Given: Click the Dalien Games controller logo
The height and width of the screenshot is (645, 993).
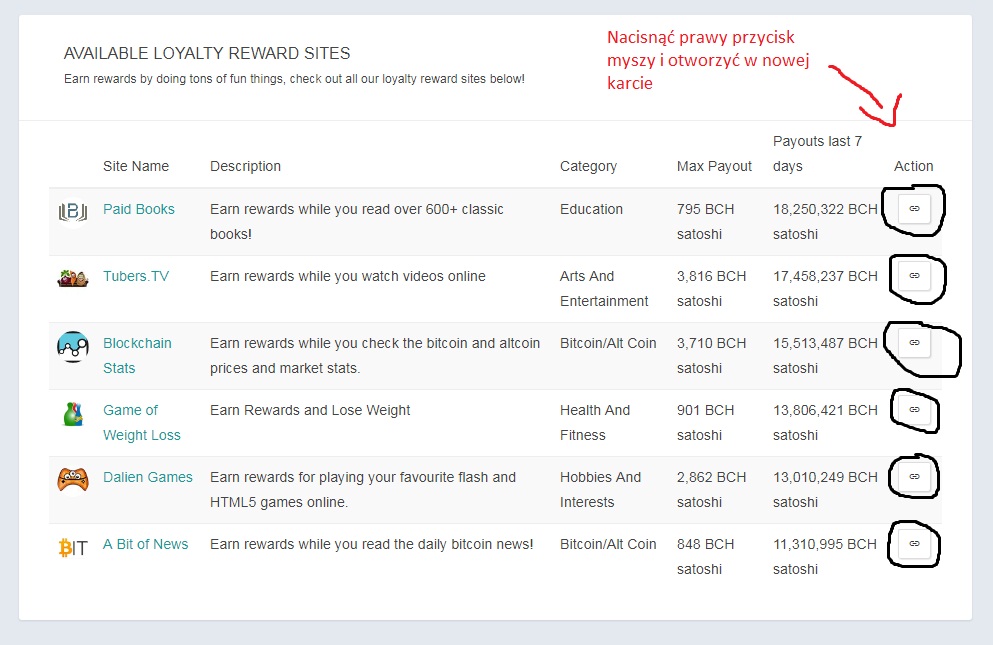Looking at the screenshot, I should click(73, 480).
